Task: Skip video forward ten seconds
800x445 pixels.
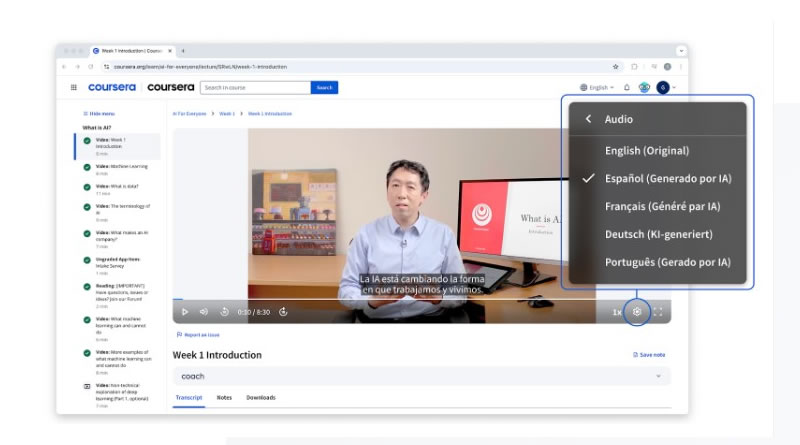Action: 283,312
